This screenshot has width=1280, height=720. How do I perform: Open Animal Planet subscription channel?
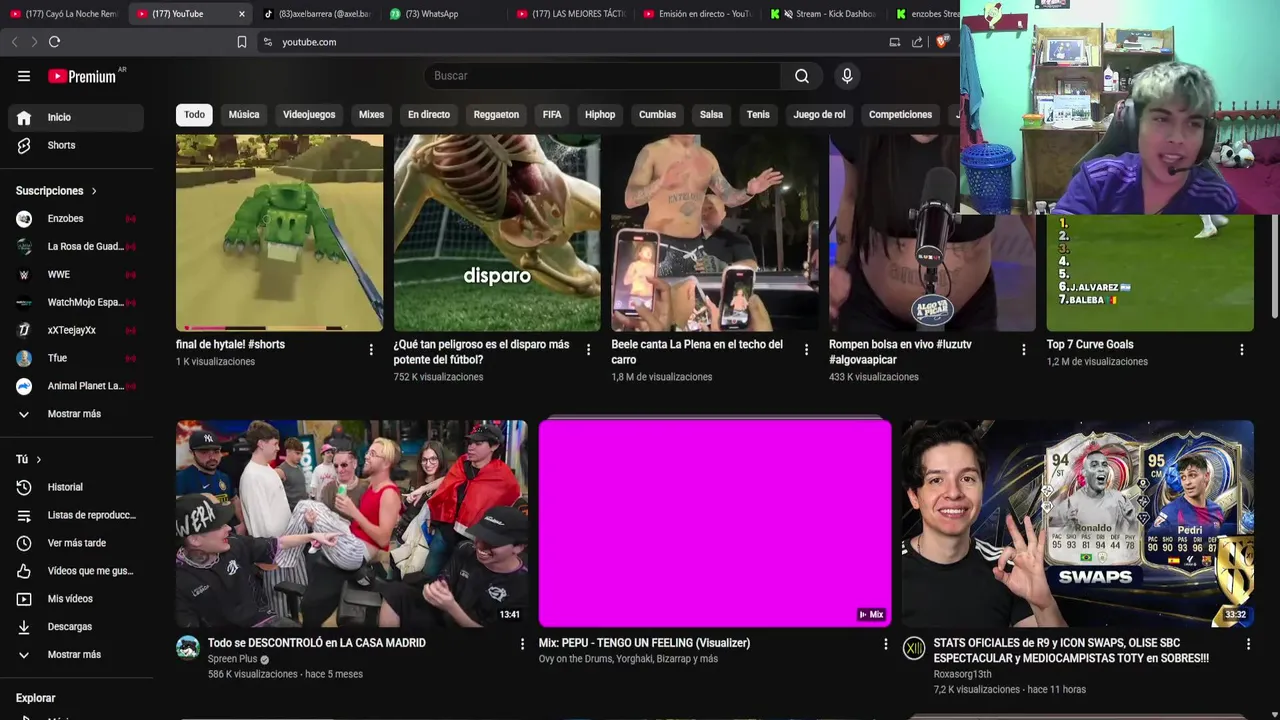tap(76, 387)
